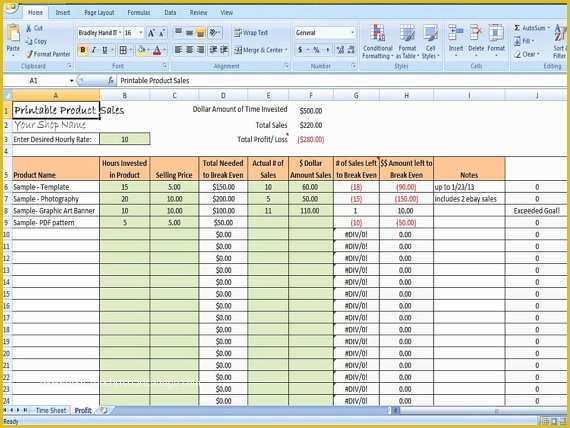
Task: Click Decrease Decimal icon
Action: [x=351, y=50]
